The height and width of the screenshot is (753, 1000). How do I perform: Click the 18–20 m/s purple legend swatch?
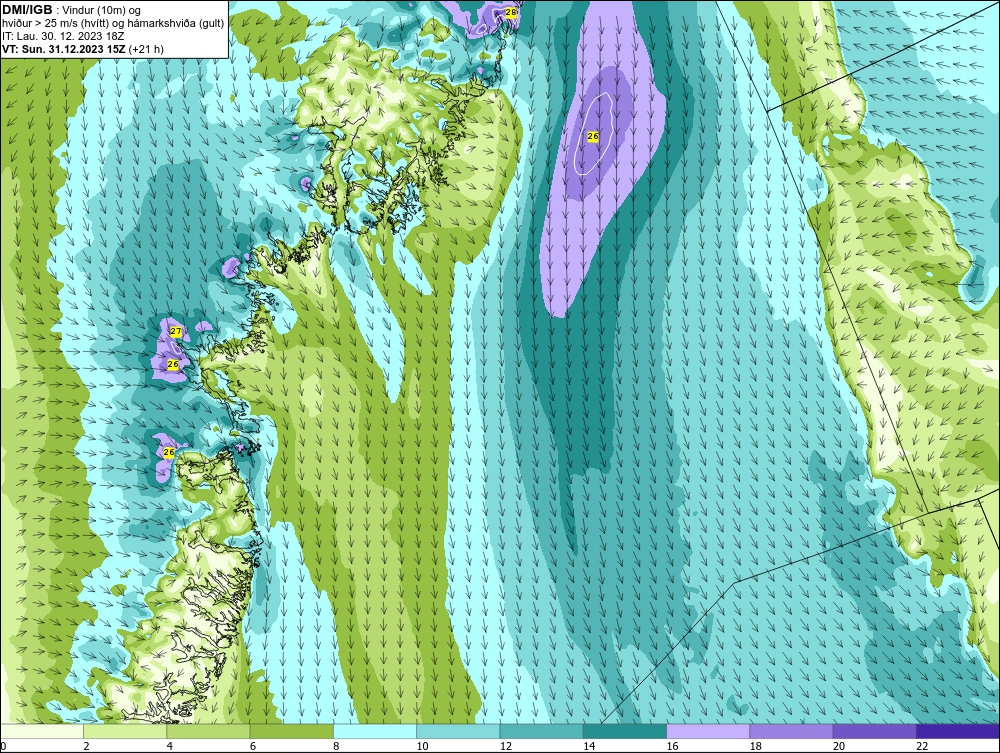[791, 731]
